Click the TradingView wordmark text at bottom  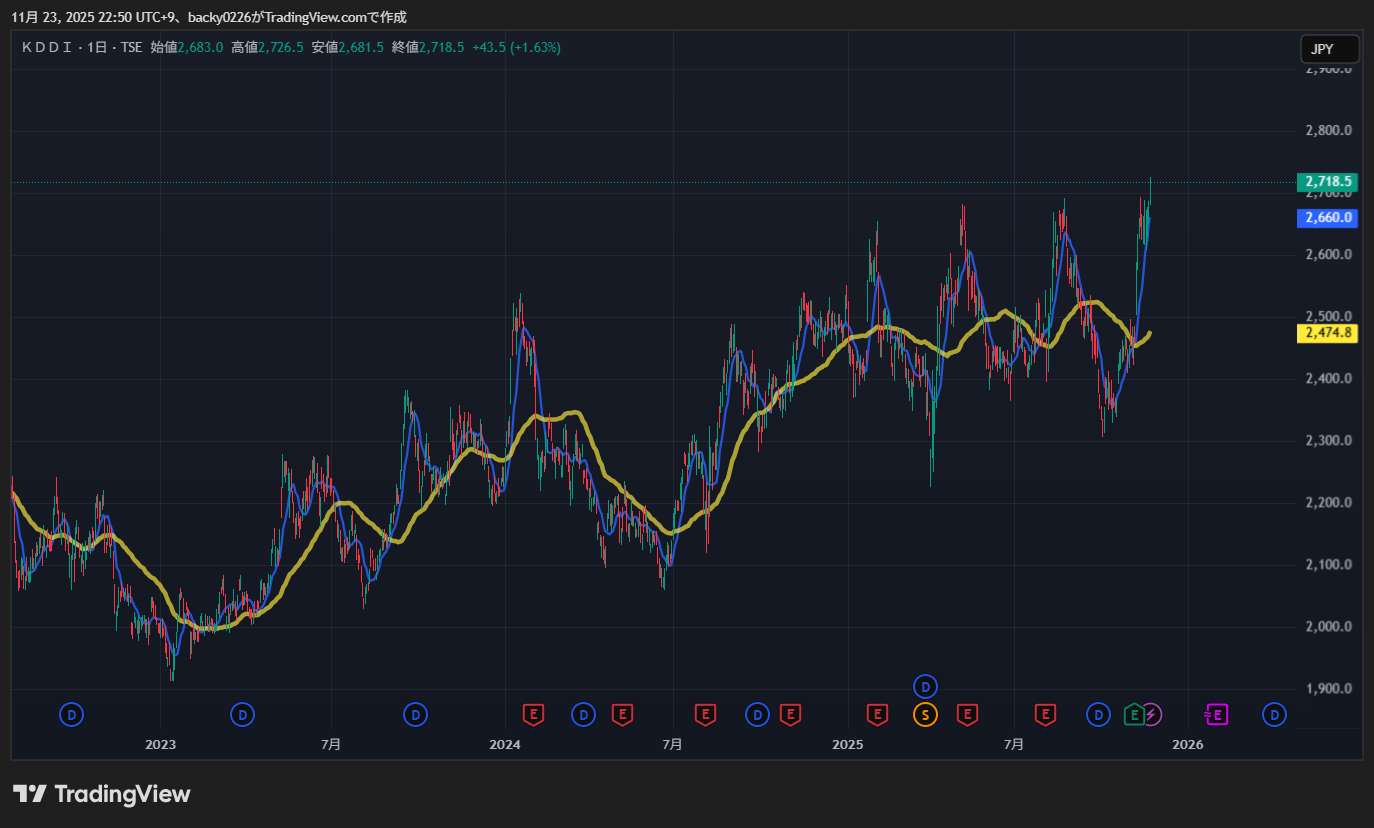[x=122, y=794]
